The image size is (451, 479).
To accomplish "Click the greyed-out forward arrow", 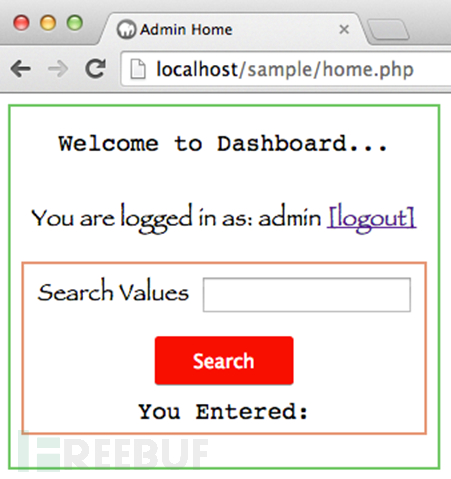I will point(58,69).
